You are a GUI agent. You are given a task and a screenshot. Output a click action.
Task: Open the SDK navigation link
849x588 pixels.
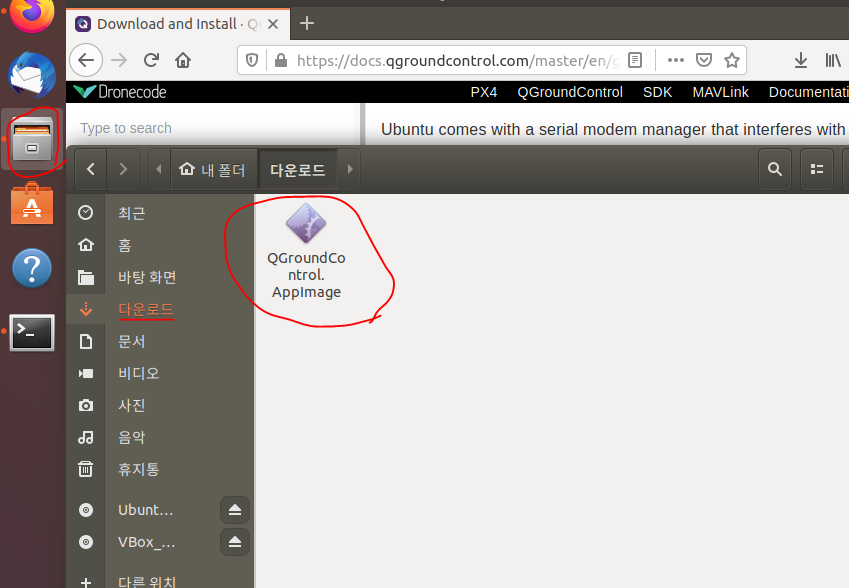657,92
